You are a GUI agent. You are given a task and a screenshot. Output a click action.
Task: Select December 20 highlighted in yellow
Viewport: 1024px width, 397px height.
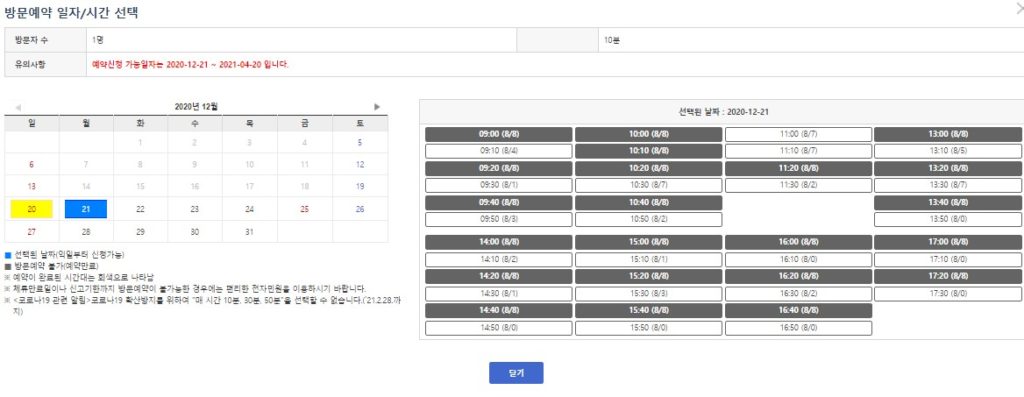tap(31, 209)
